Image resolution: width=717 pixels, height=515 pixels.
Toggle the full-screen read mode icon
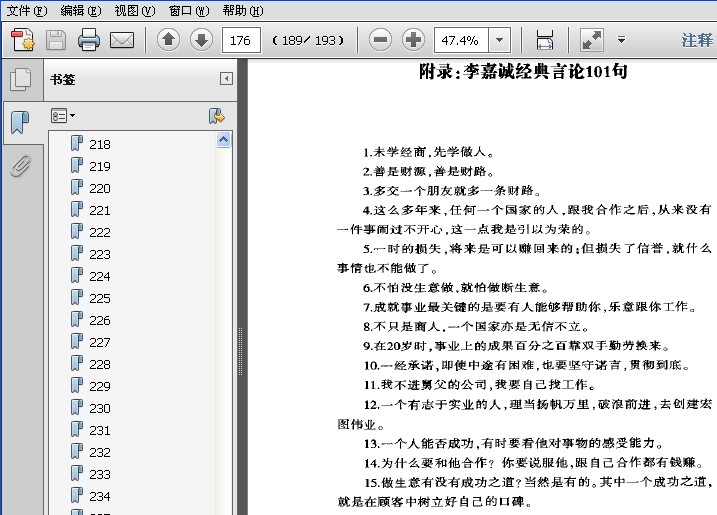[592, 40]
